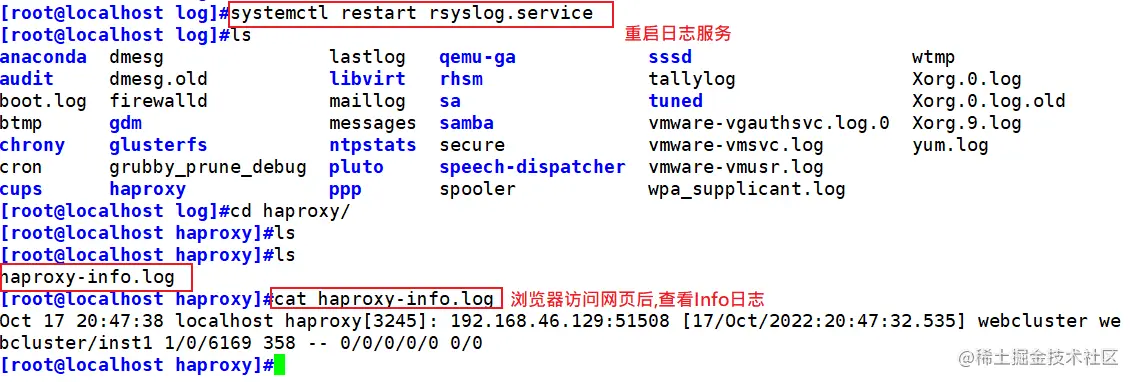Click the 'Xorg.0.log.old' file name
This screenshot has height=382, width=1133.
click(988, 101)
